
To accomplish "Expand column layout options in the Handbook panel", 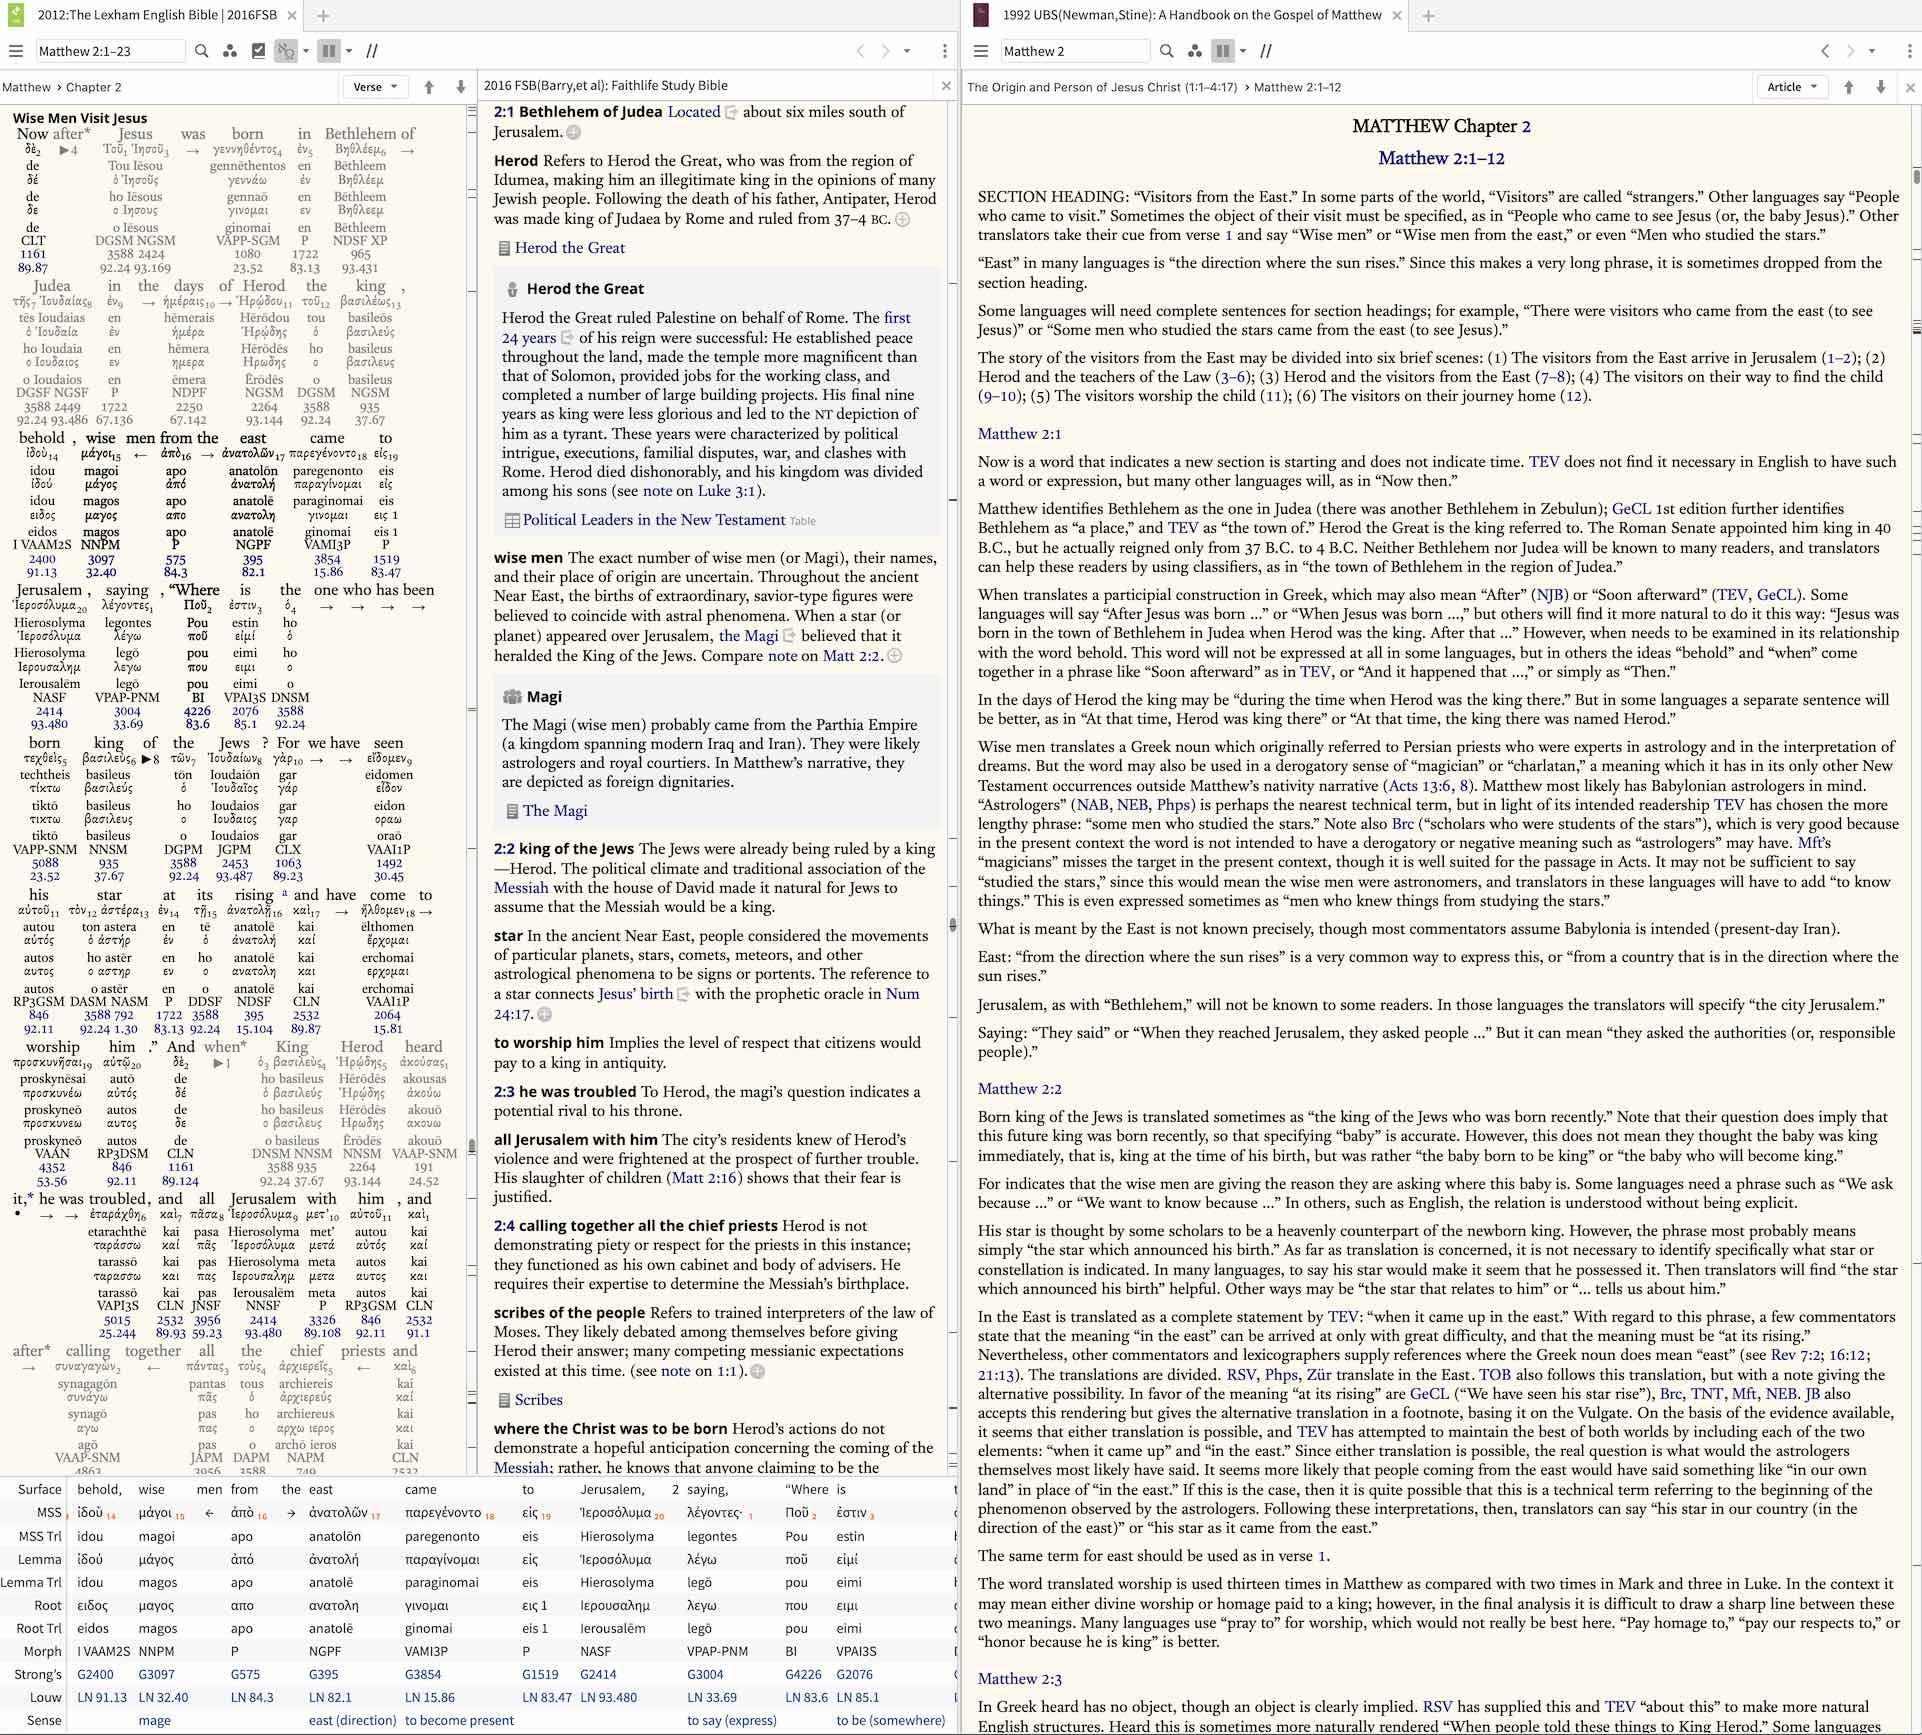I will pyautogui.click(x=1243, y=51).
